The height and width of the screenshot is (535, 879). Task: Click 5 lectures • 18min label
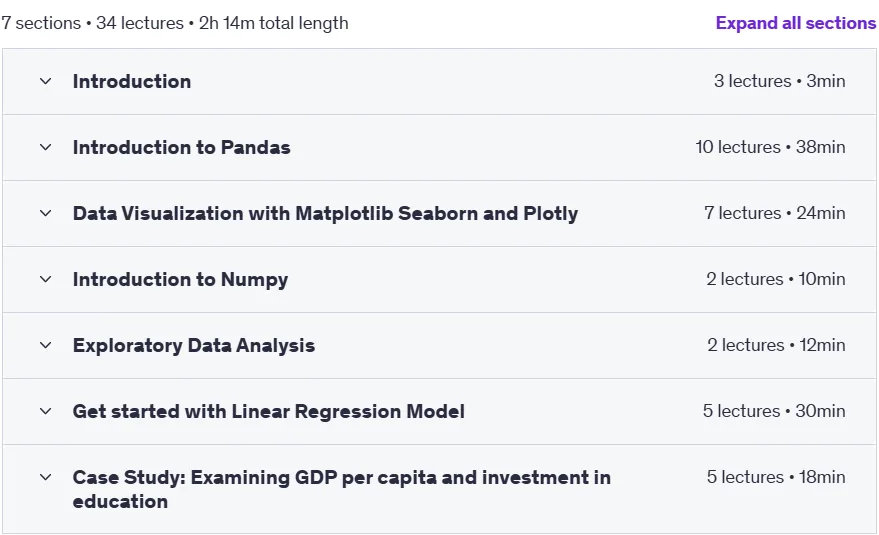[x=776, y=477]
